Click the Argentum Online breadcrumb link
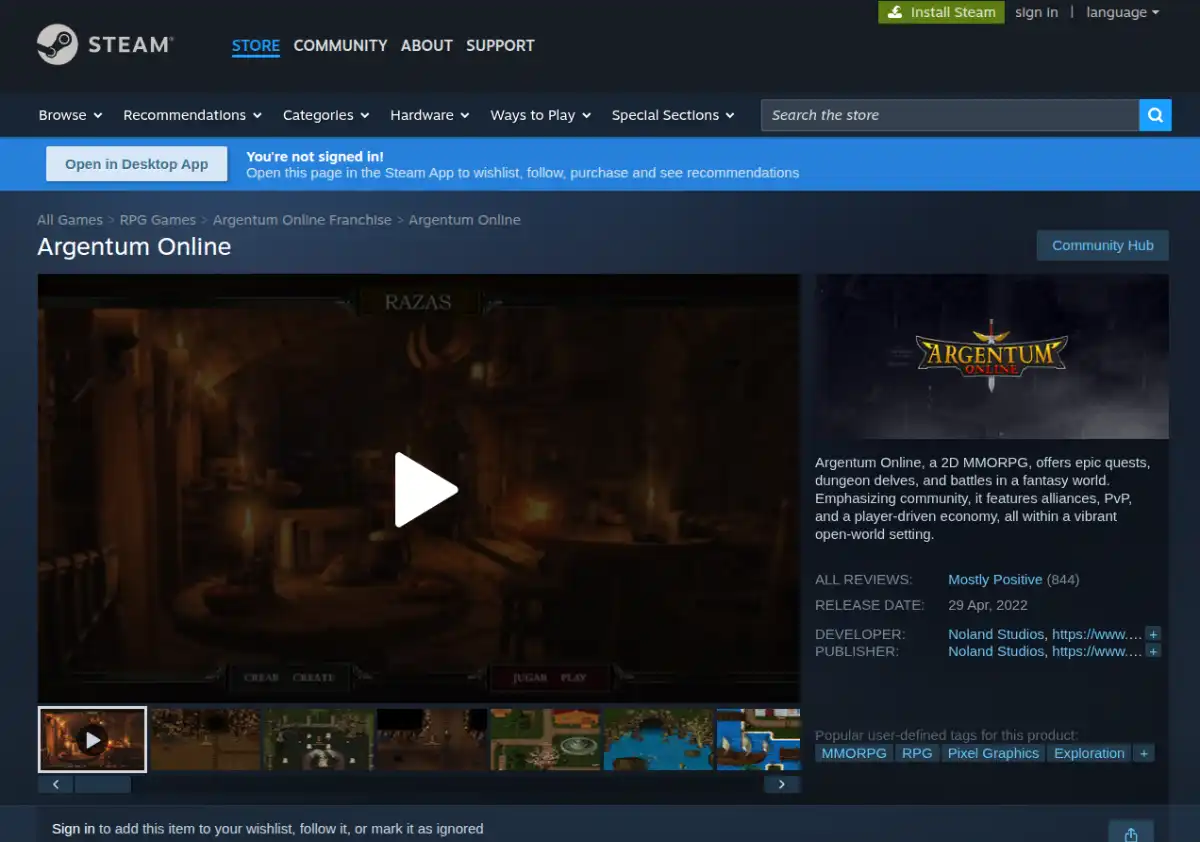Screen dimensions: 1200x842 pos(465,220)
